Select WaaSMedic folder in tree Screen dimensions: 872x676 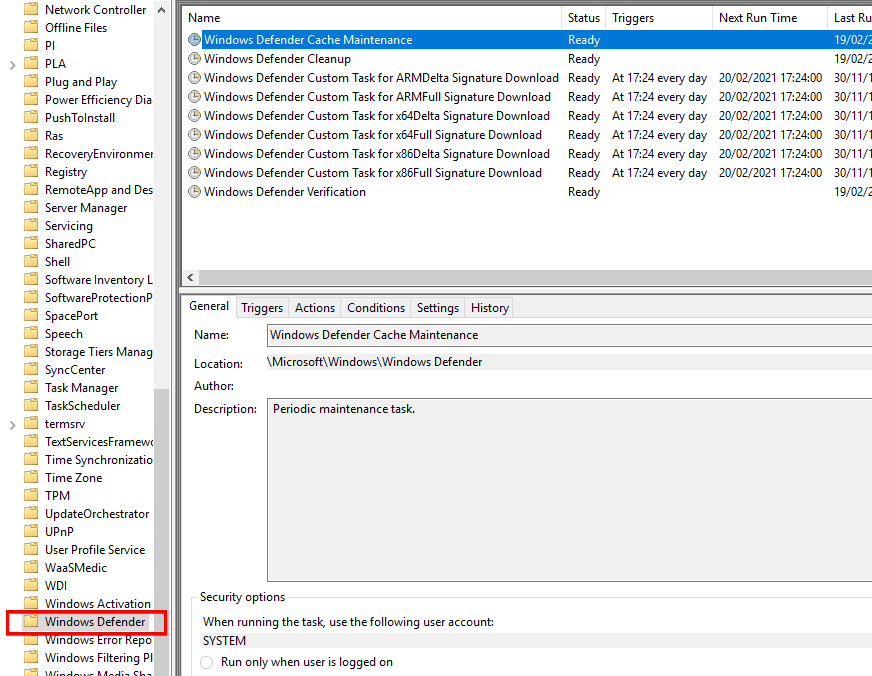click(x=76, y=568)
